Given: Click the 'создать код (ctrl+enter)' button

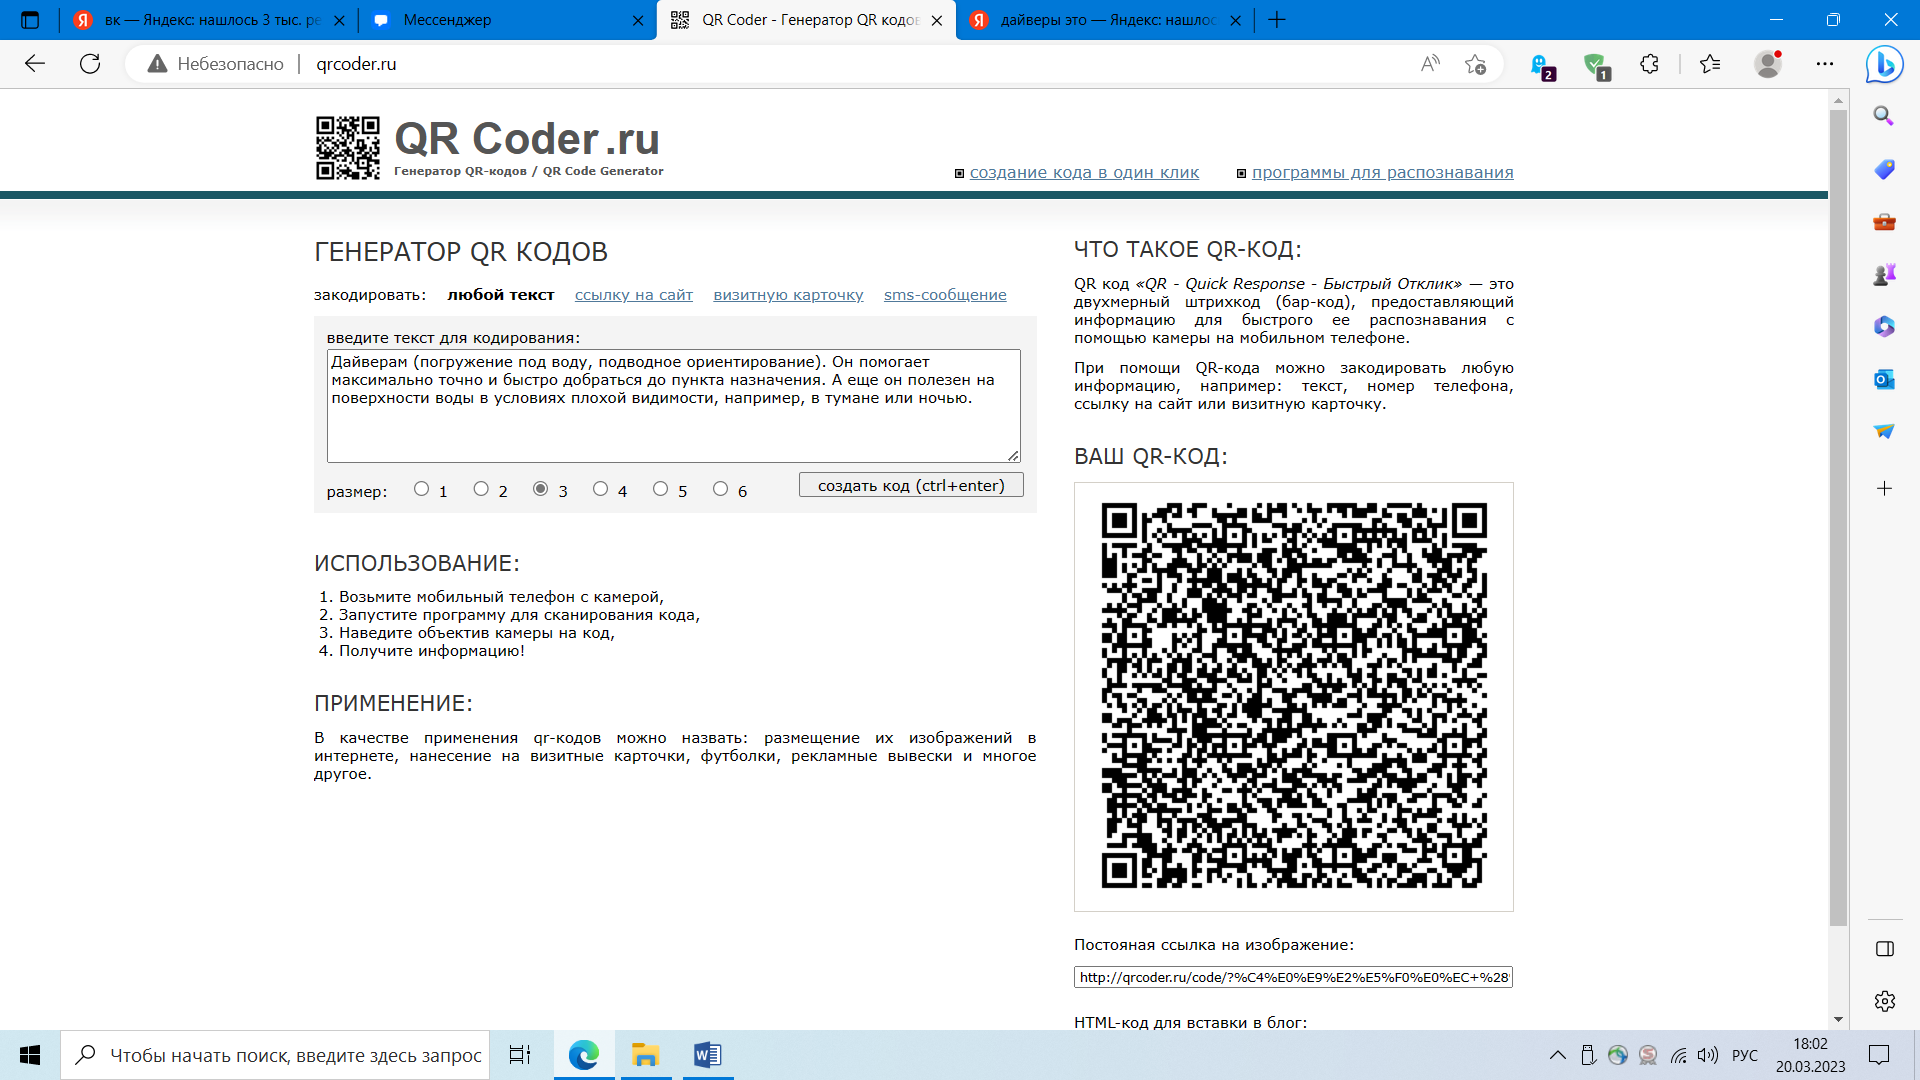Looking at the screenshot, I should [911, 485].
